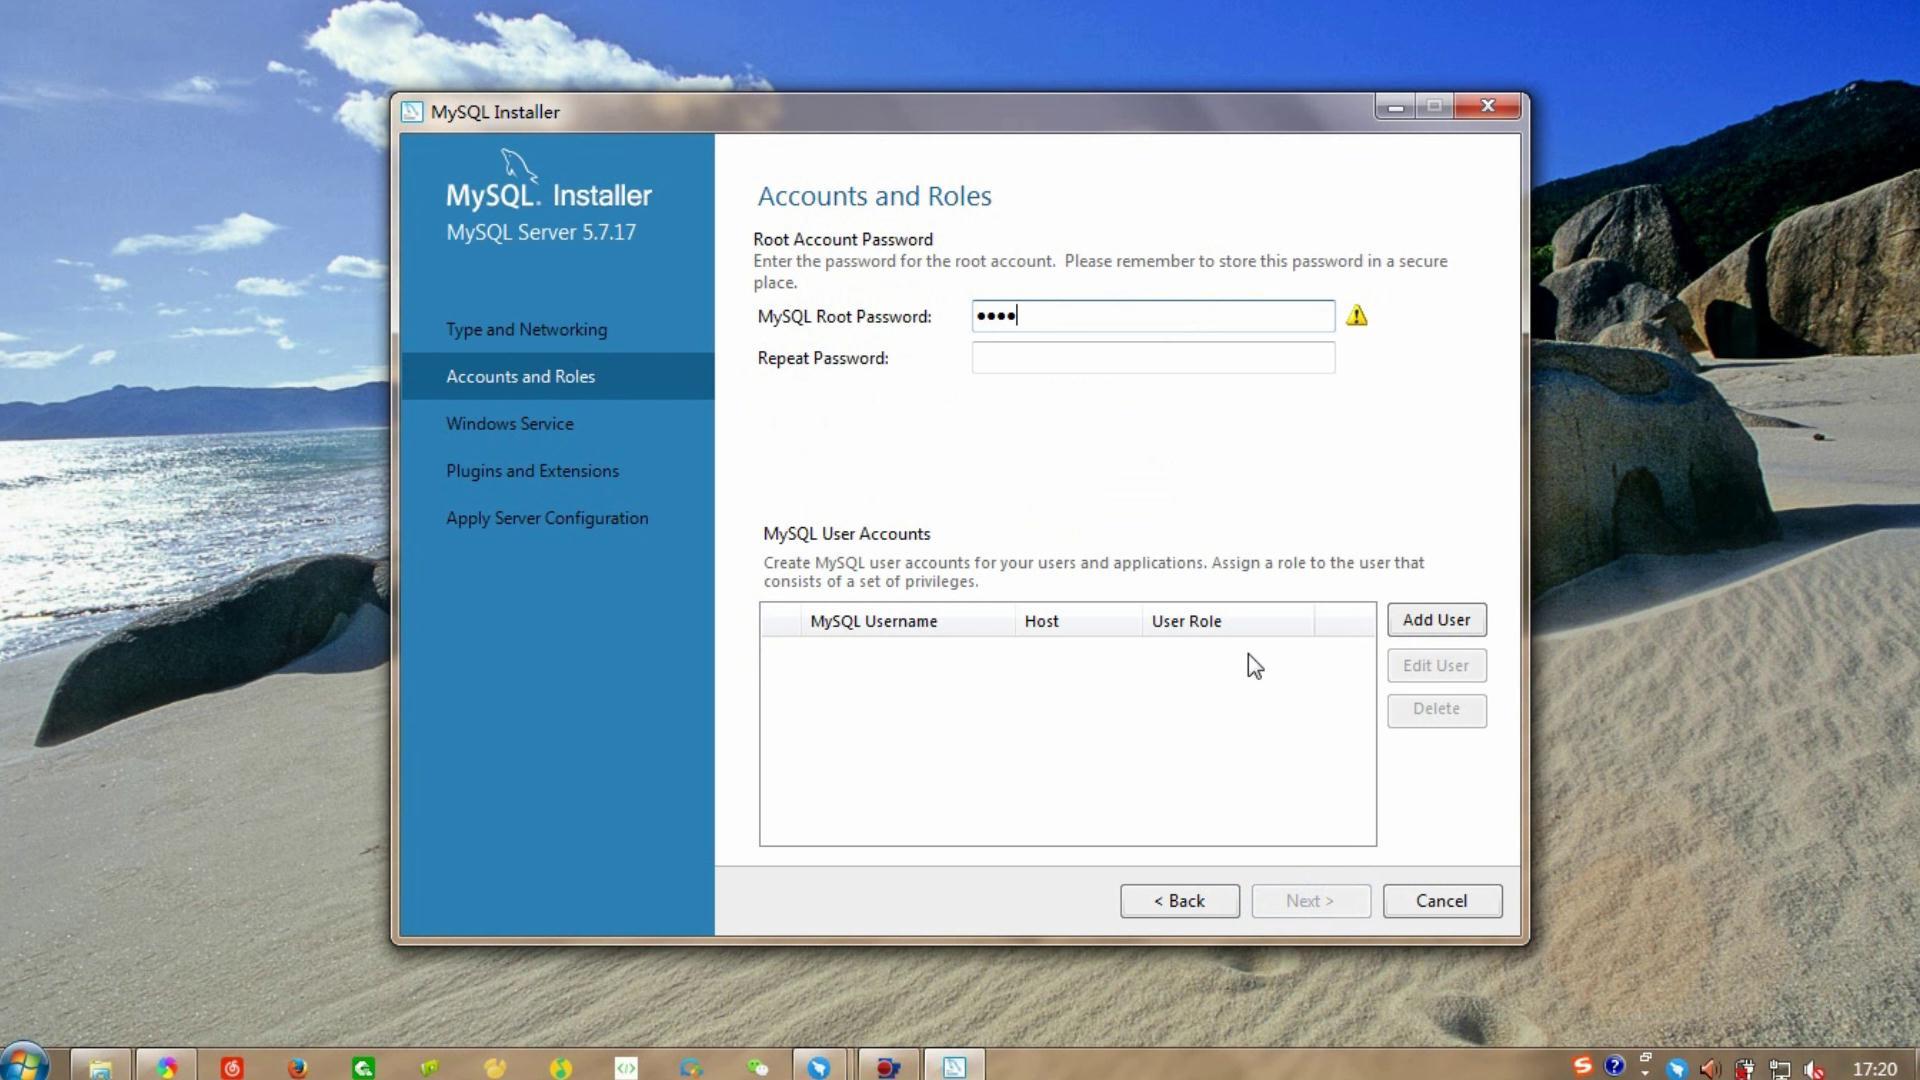Cancel the MySQL installation

point(1442,901)
